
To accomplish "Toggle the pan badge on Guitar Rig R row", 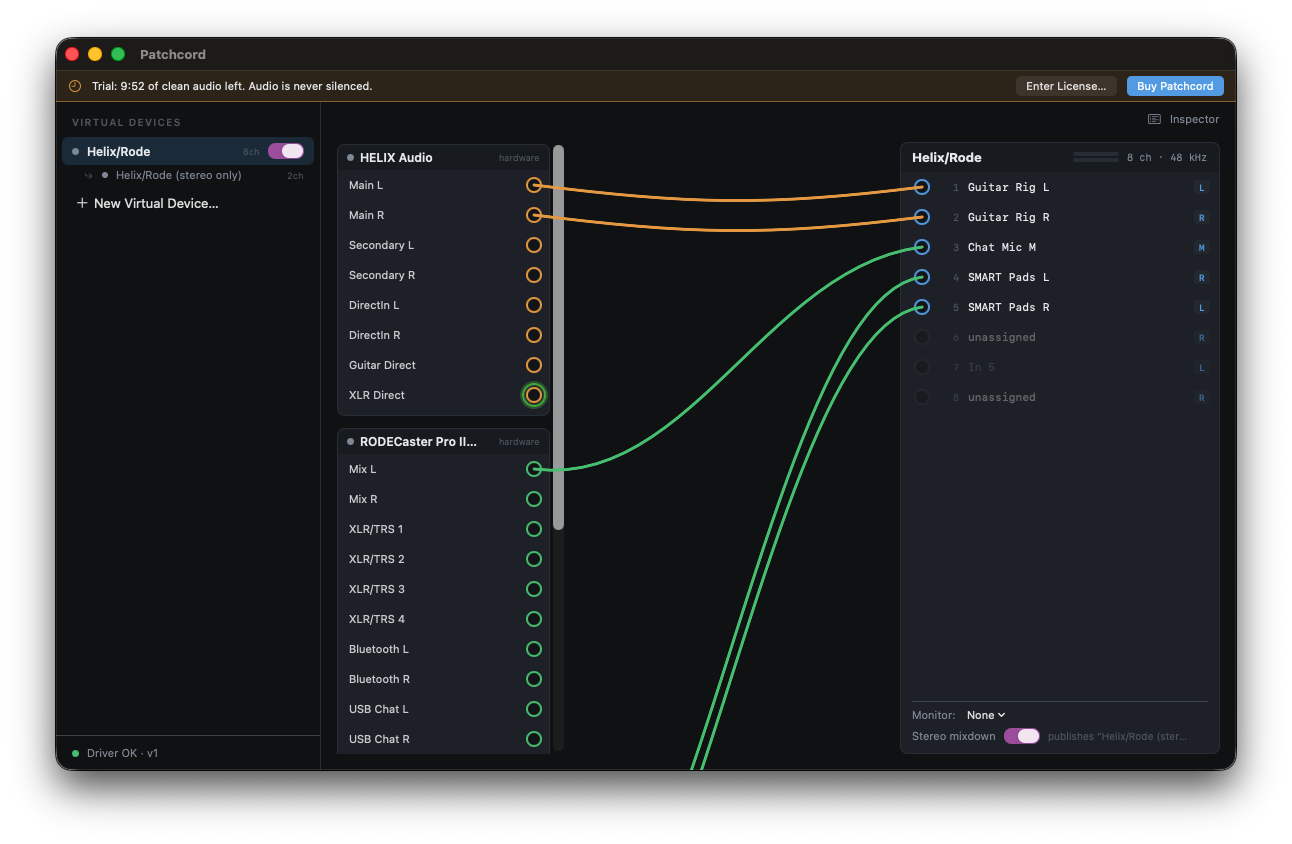I will (x=1202, y=218).
